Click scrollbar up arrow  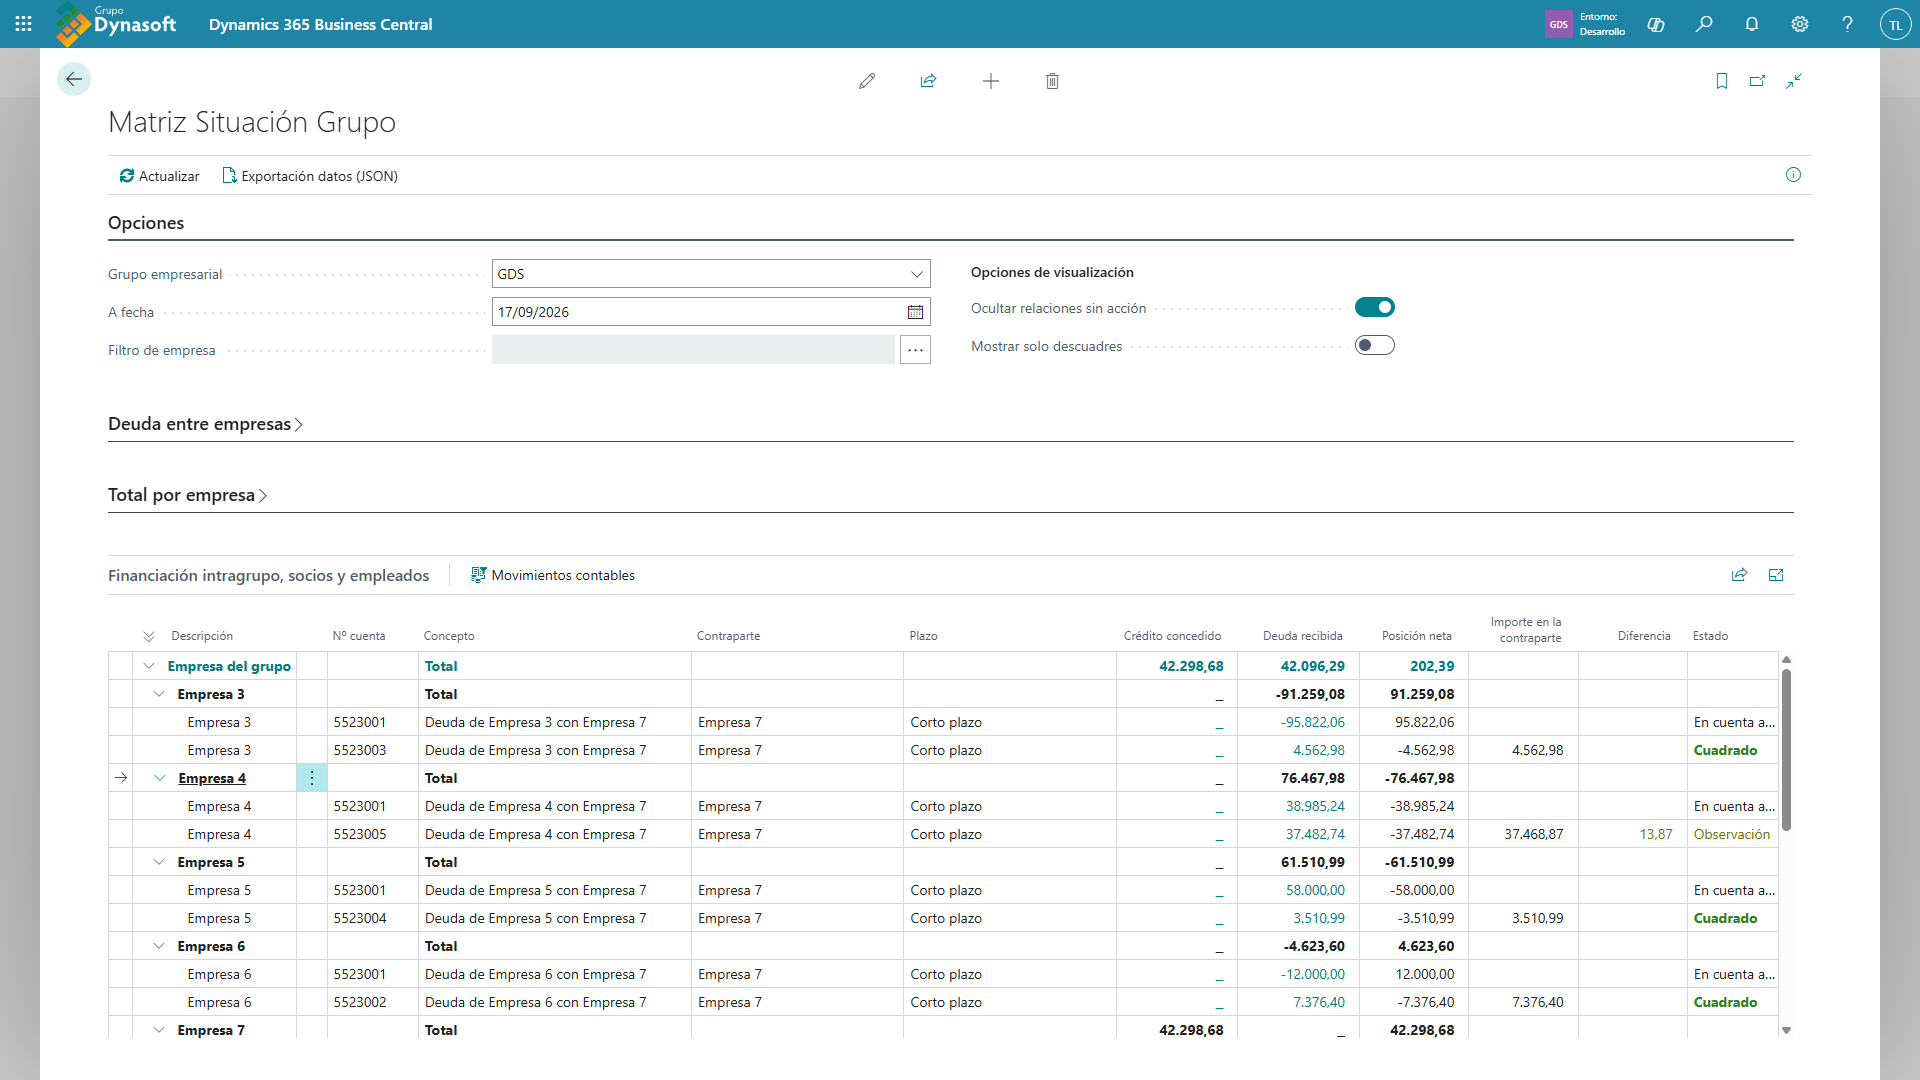pyautogui.click(x=1786, y=660)
